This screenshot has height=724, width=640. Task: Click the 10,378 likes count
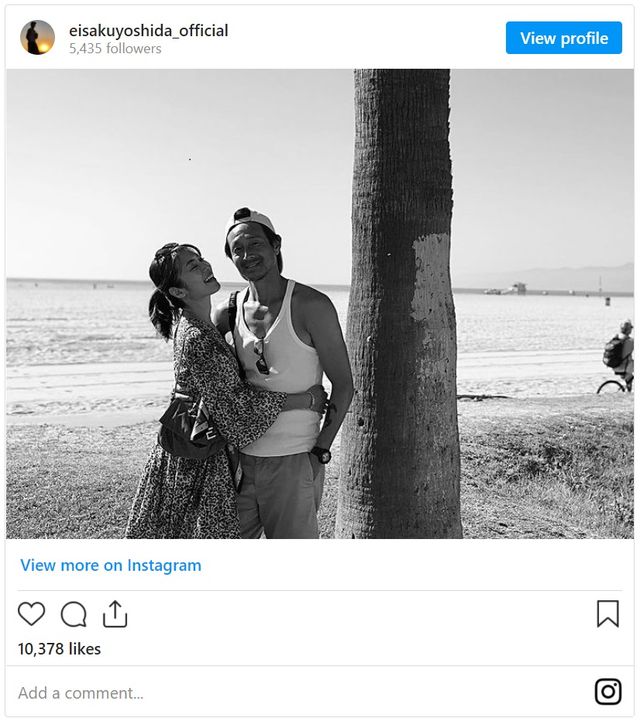[x=59, y=649]
